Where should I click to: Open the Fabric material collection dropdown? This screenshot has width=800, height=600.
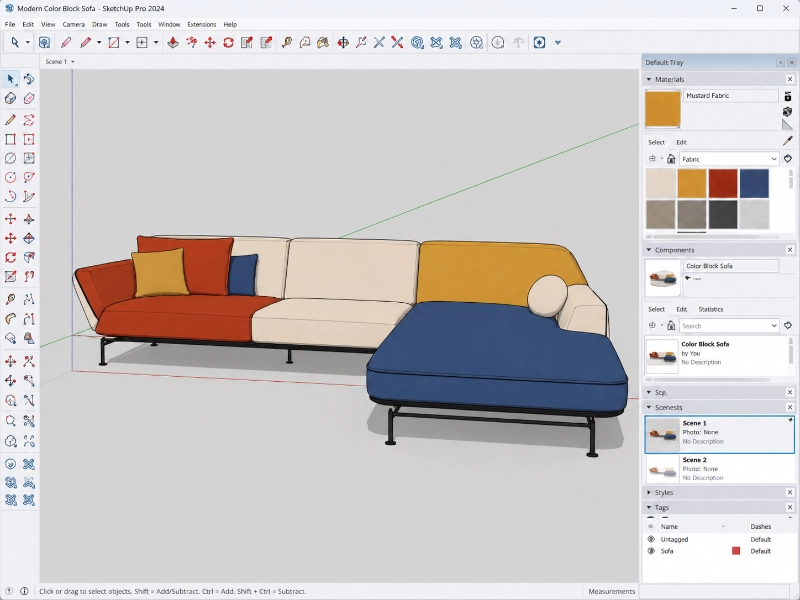point(729,159)
